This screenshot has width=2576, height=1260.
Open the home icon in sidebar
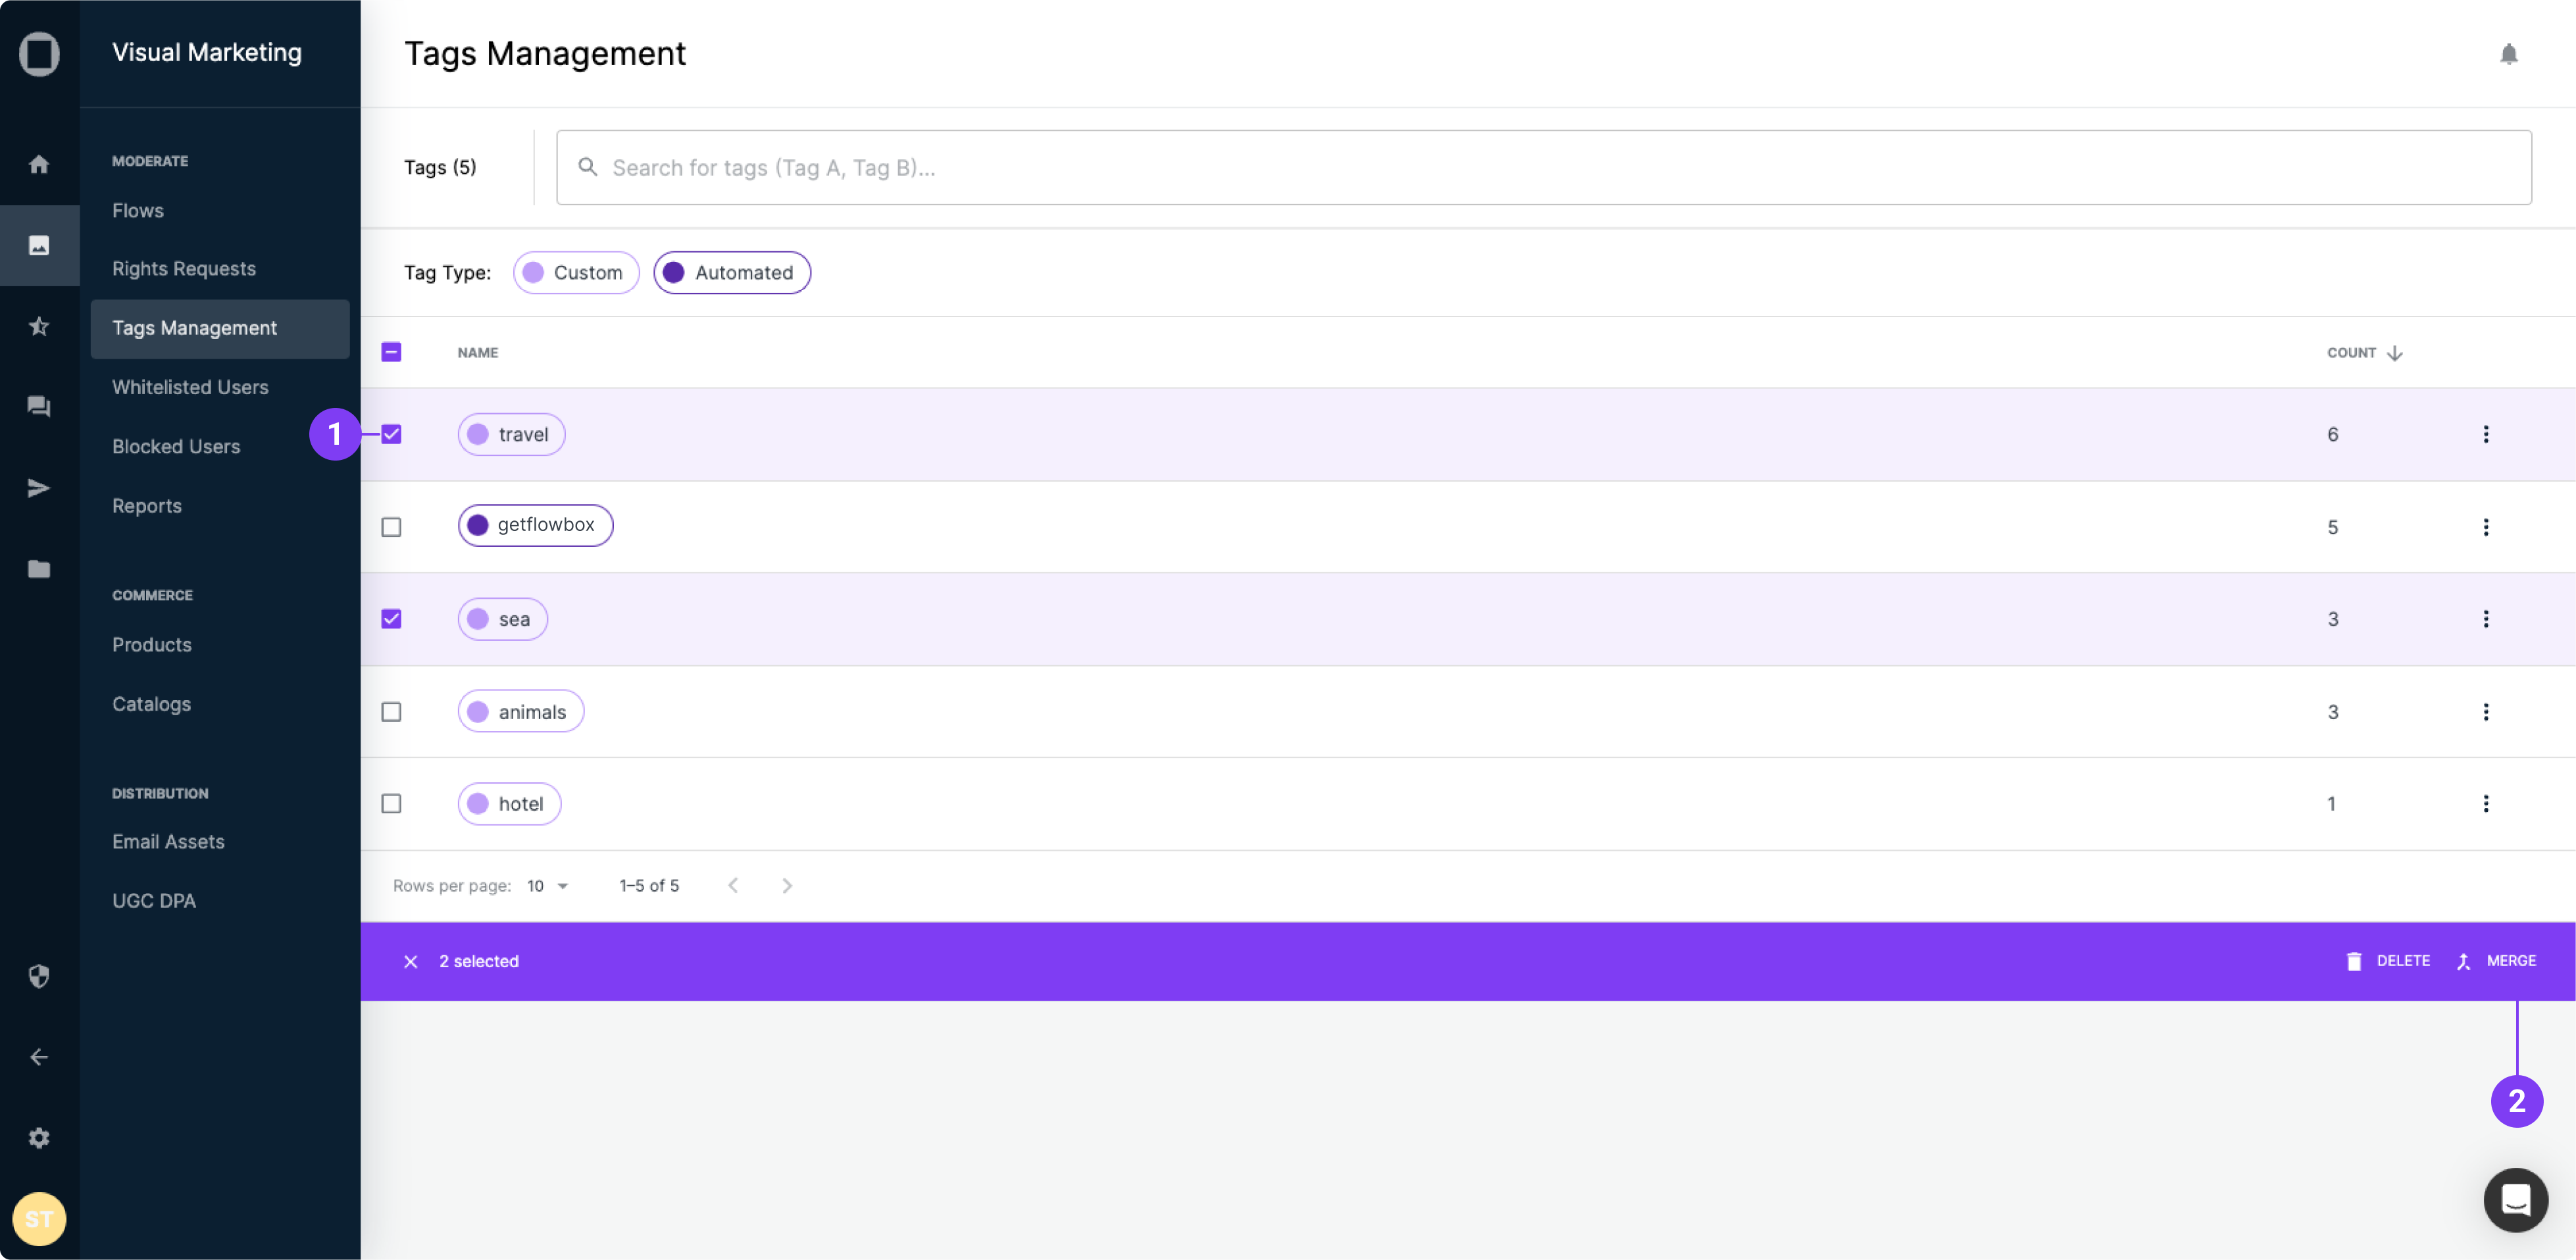click(39, 164)
